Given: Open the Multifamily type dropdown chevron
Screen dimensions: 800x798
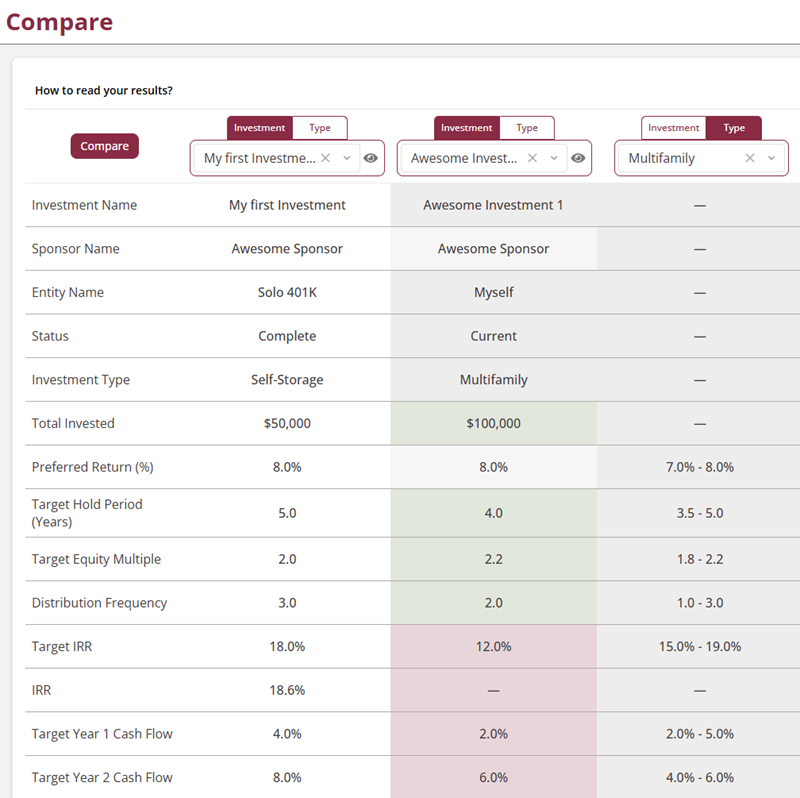Looking at the screenshot, I should pyautogui.click(x=771, y=158).
